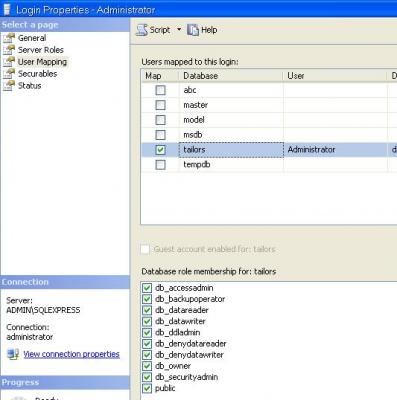
Task: Select the msdb database row
Action: tap(269, 135)
